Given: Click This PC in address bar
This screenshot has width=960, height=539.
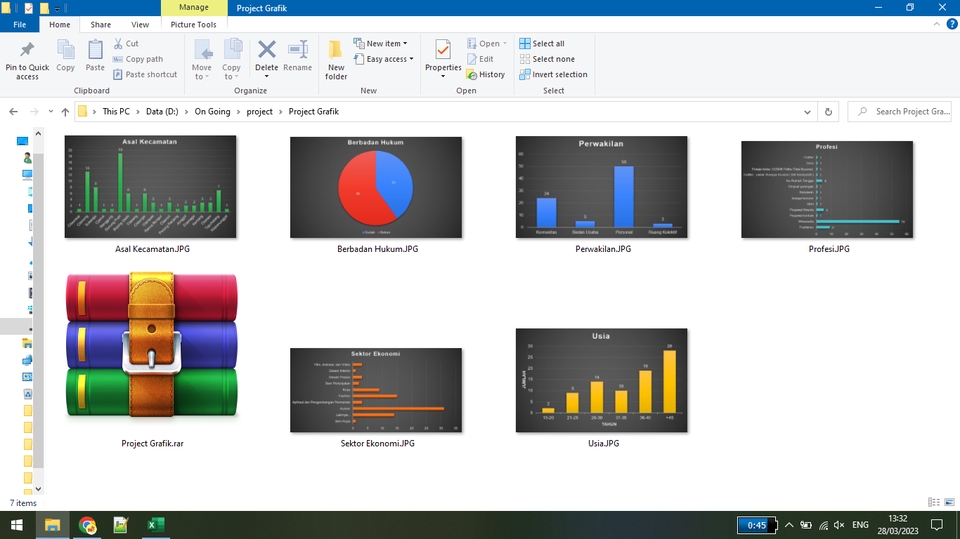Looking at the screenshot, I should tap(116, 111).
